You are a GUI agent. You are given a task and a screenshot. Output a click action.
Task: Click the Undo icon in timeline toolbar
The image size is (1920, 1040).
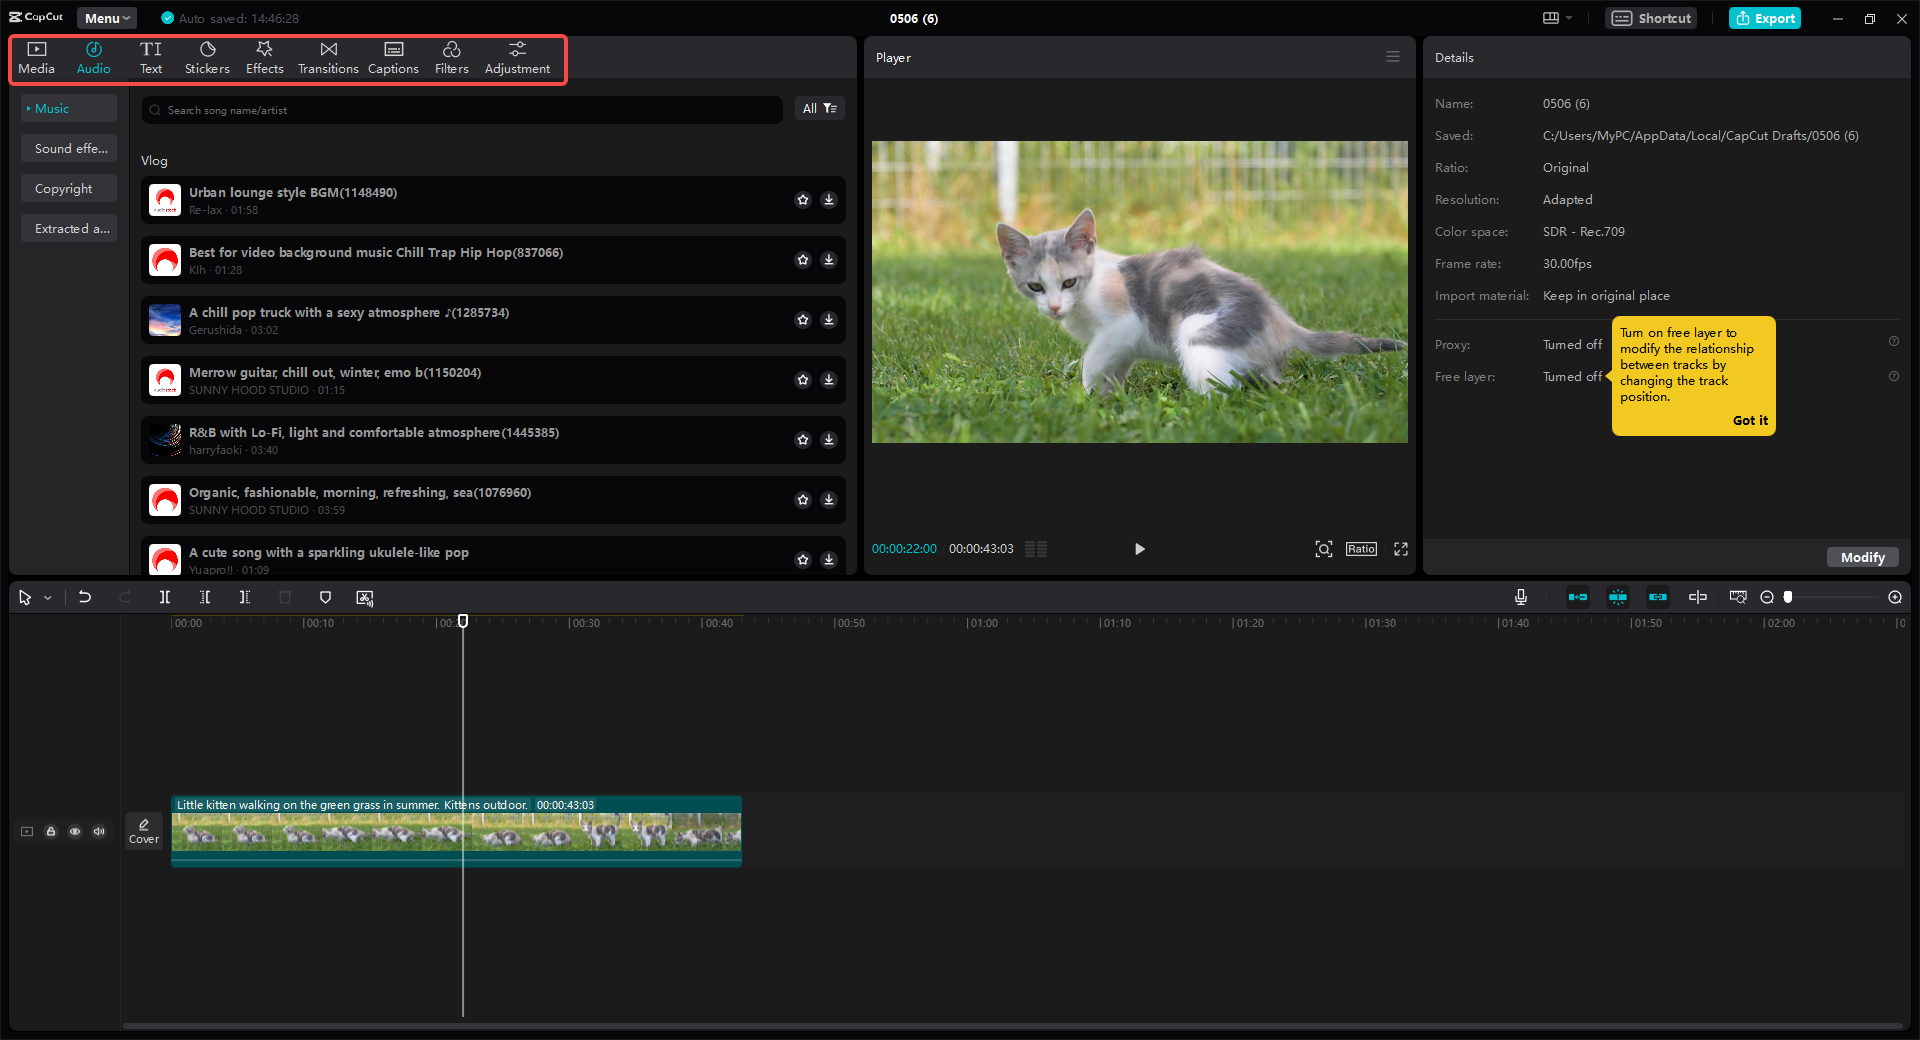[x=85, y=597]
